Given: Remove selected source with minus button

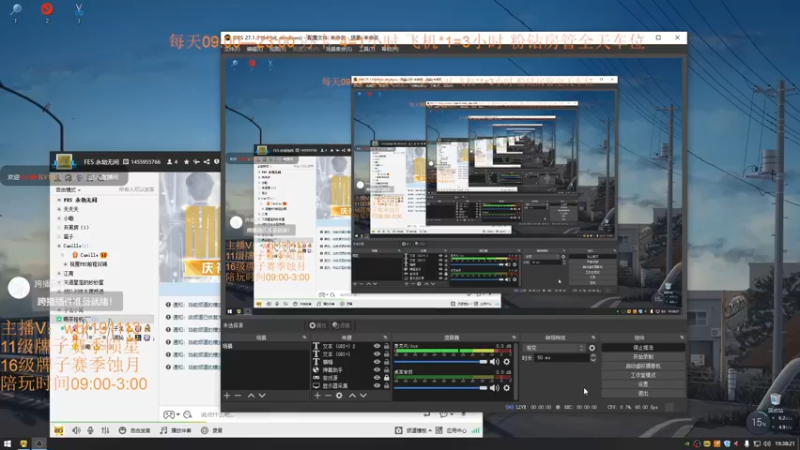Looking at the screenshot, I should [328, 395].
